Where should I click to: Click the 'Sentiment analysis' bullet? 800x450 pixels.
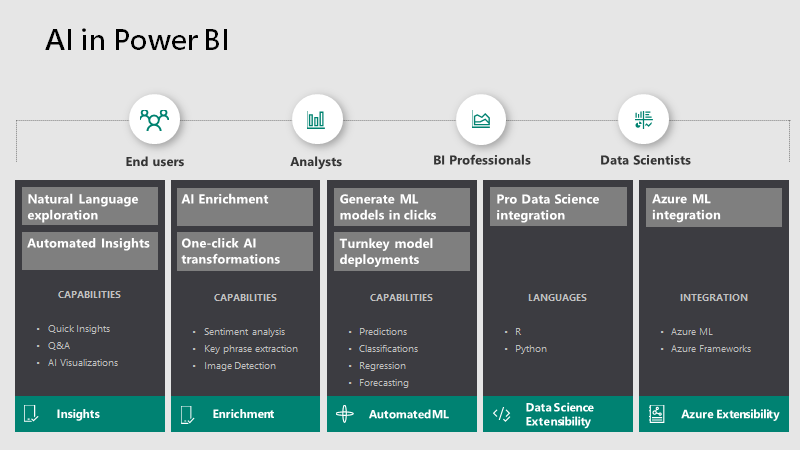coord(244,332)
